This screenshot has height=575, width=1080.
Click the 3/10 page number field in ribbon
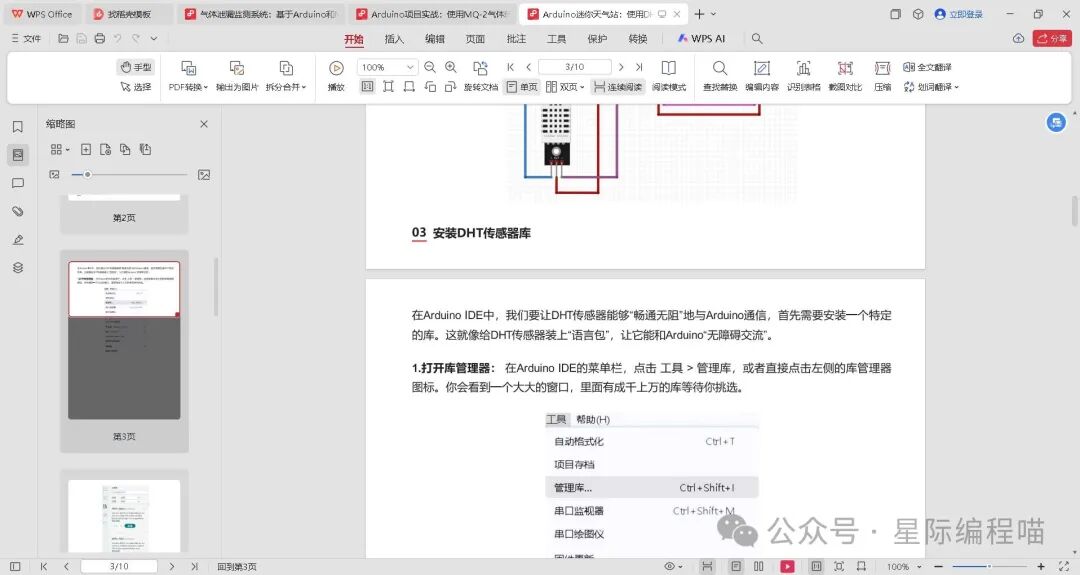tap(574, 67)
